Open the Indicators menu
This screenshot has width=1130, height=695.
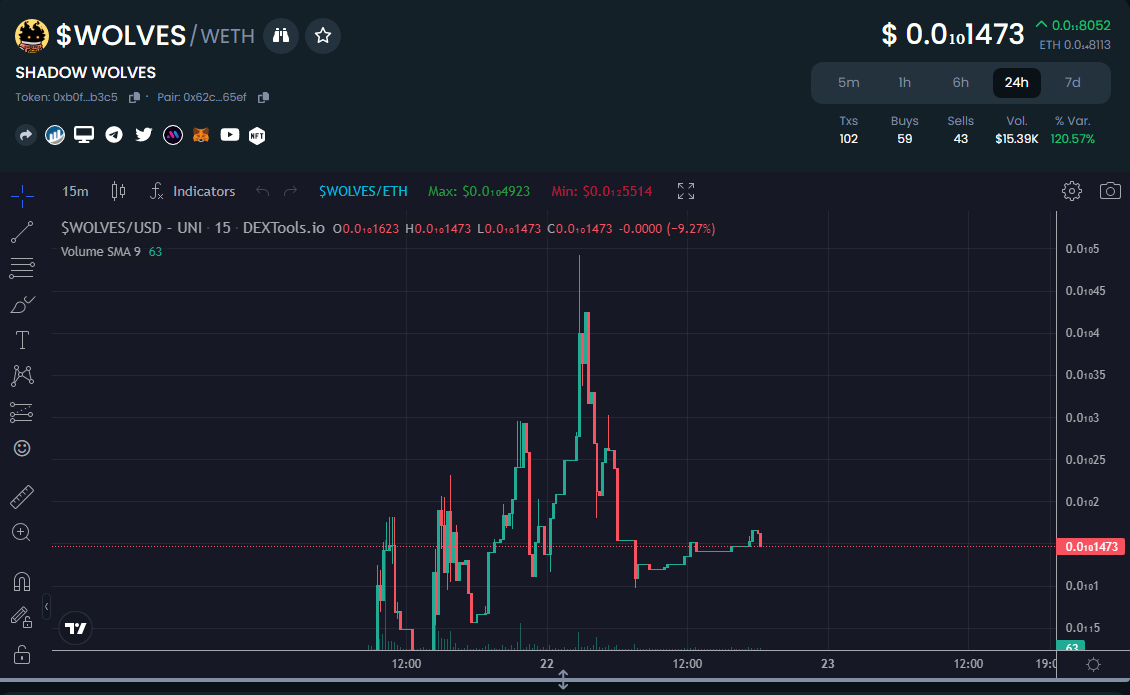click(x=192, y=191)
